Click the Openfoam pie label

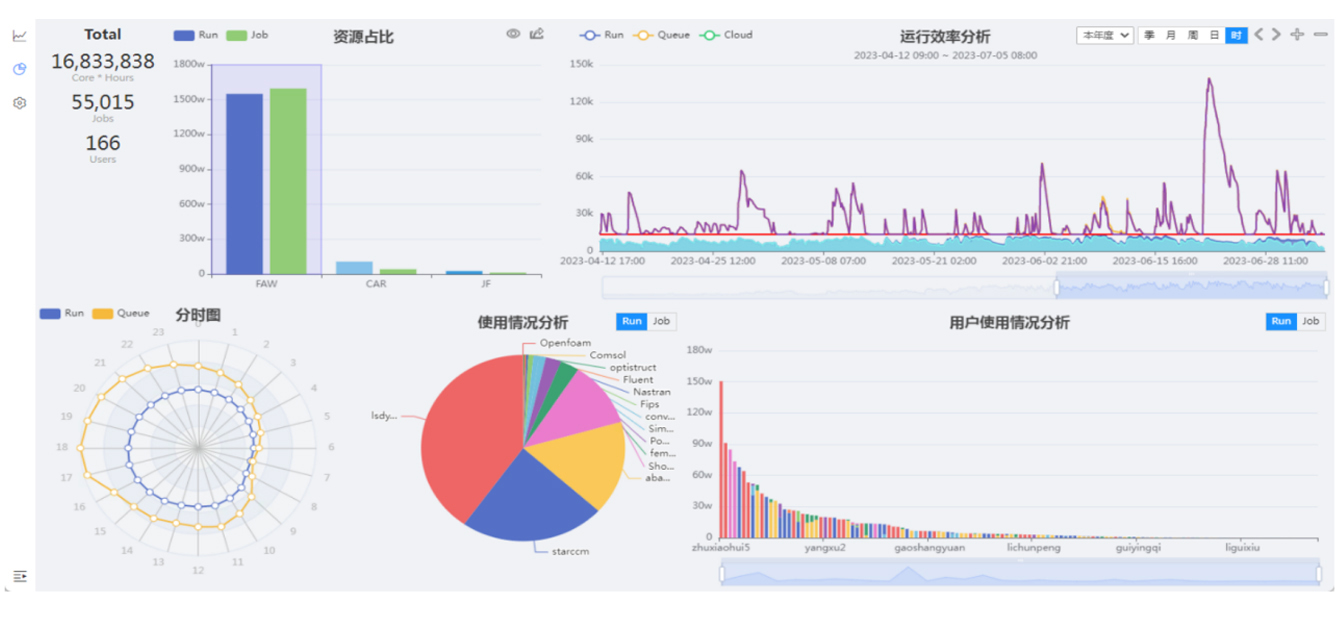click(x=566, y=342)
